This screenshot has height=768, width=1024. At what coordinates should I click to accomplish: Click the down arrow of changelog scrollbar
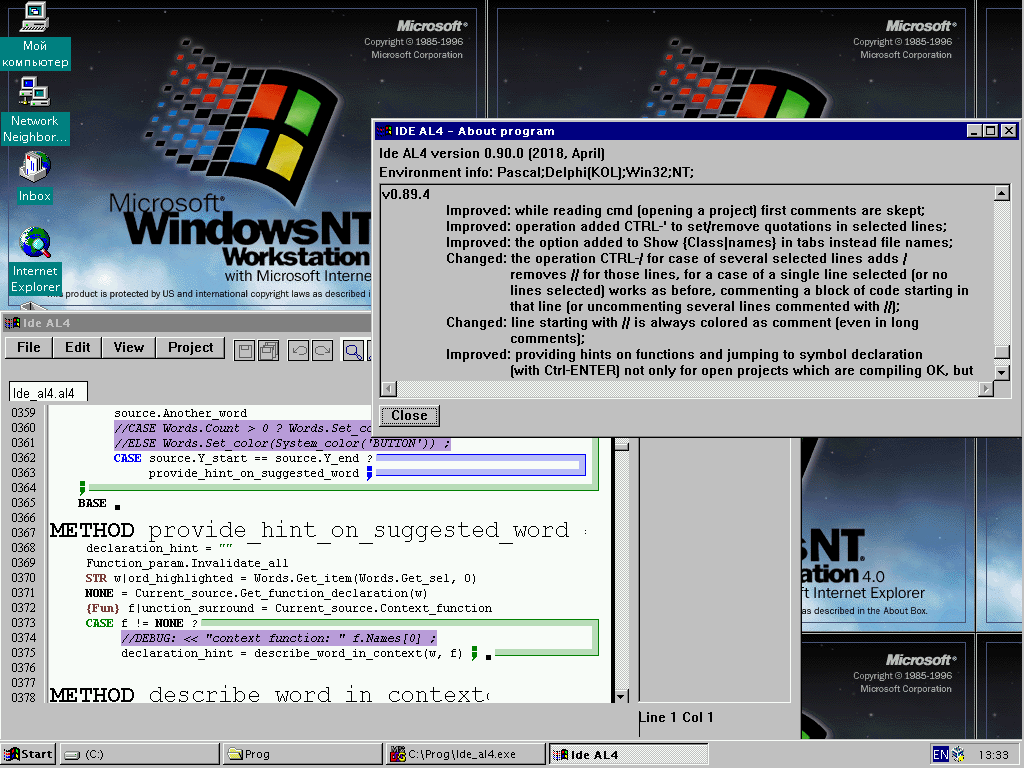[1002, 372]
